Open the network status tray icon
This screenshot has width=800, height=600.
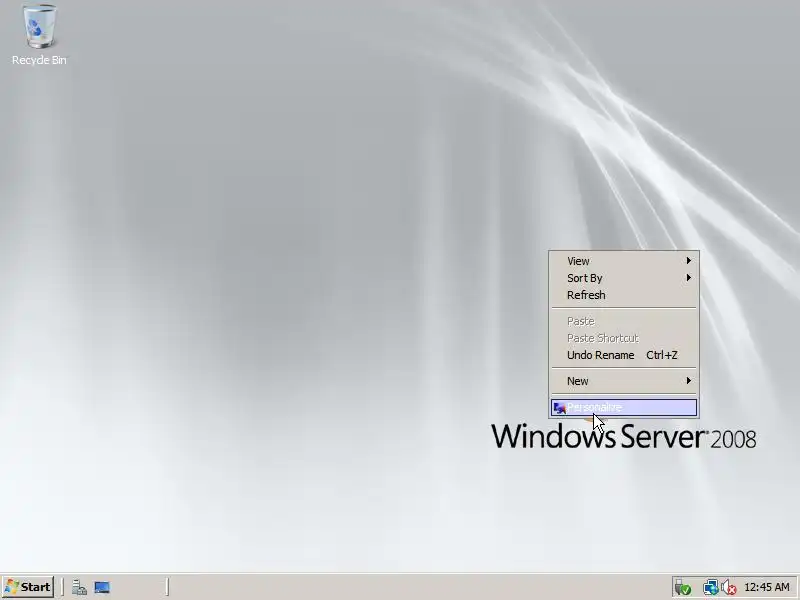pyautogui.click(x=710, y=588)
